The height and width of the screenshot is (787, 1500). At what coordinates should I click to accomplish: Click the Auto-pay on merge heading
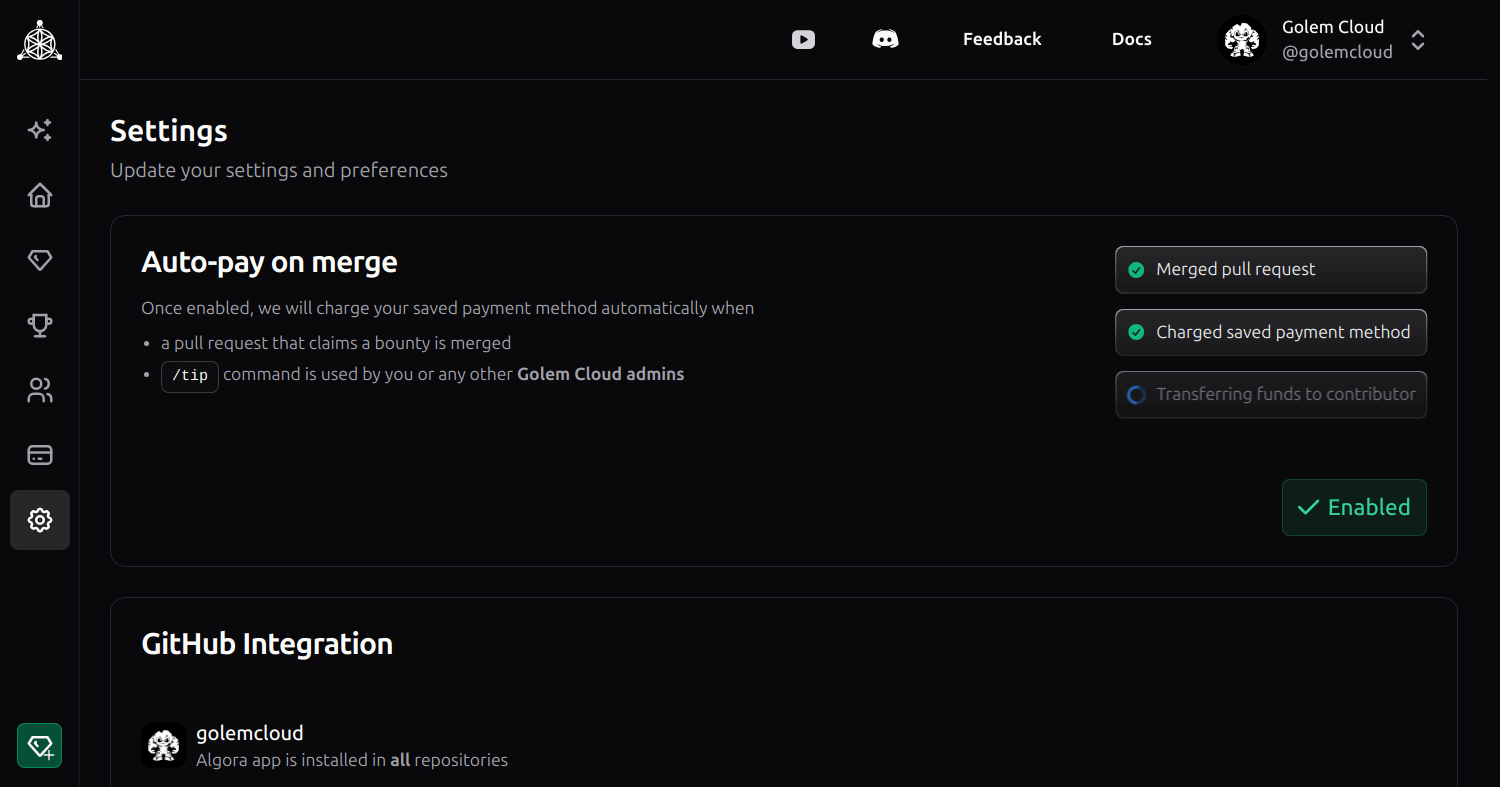[270, 262]
